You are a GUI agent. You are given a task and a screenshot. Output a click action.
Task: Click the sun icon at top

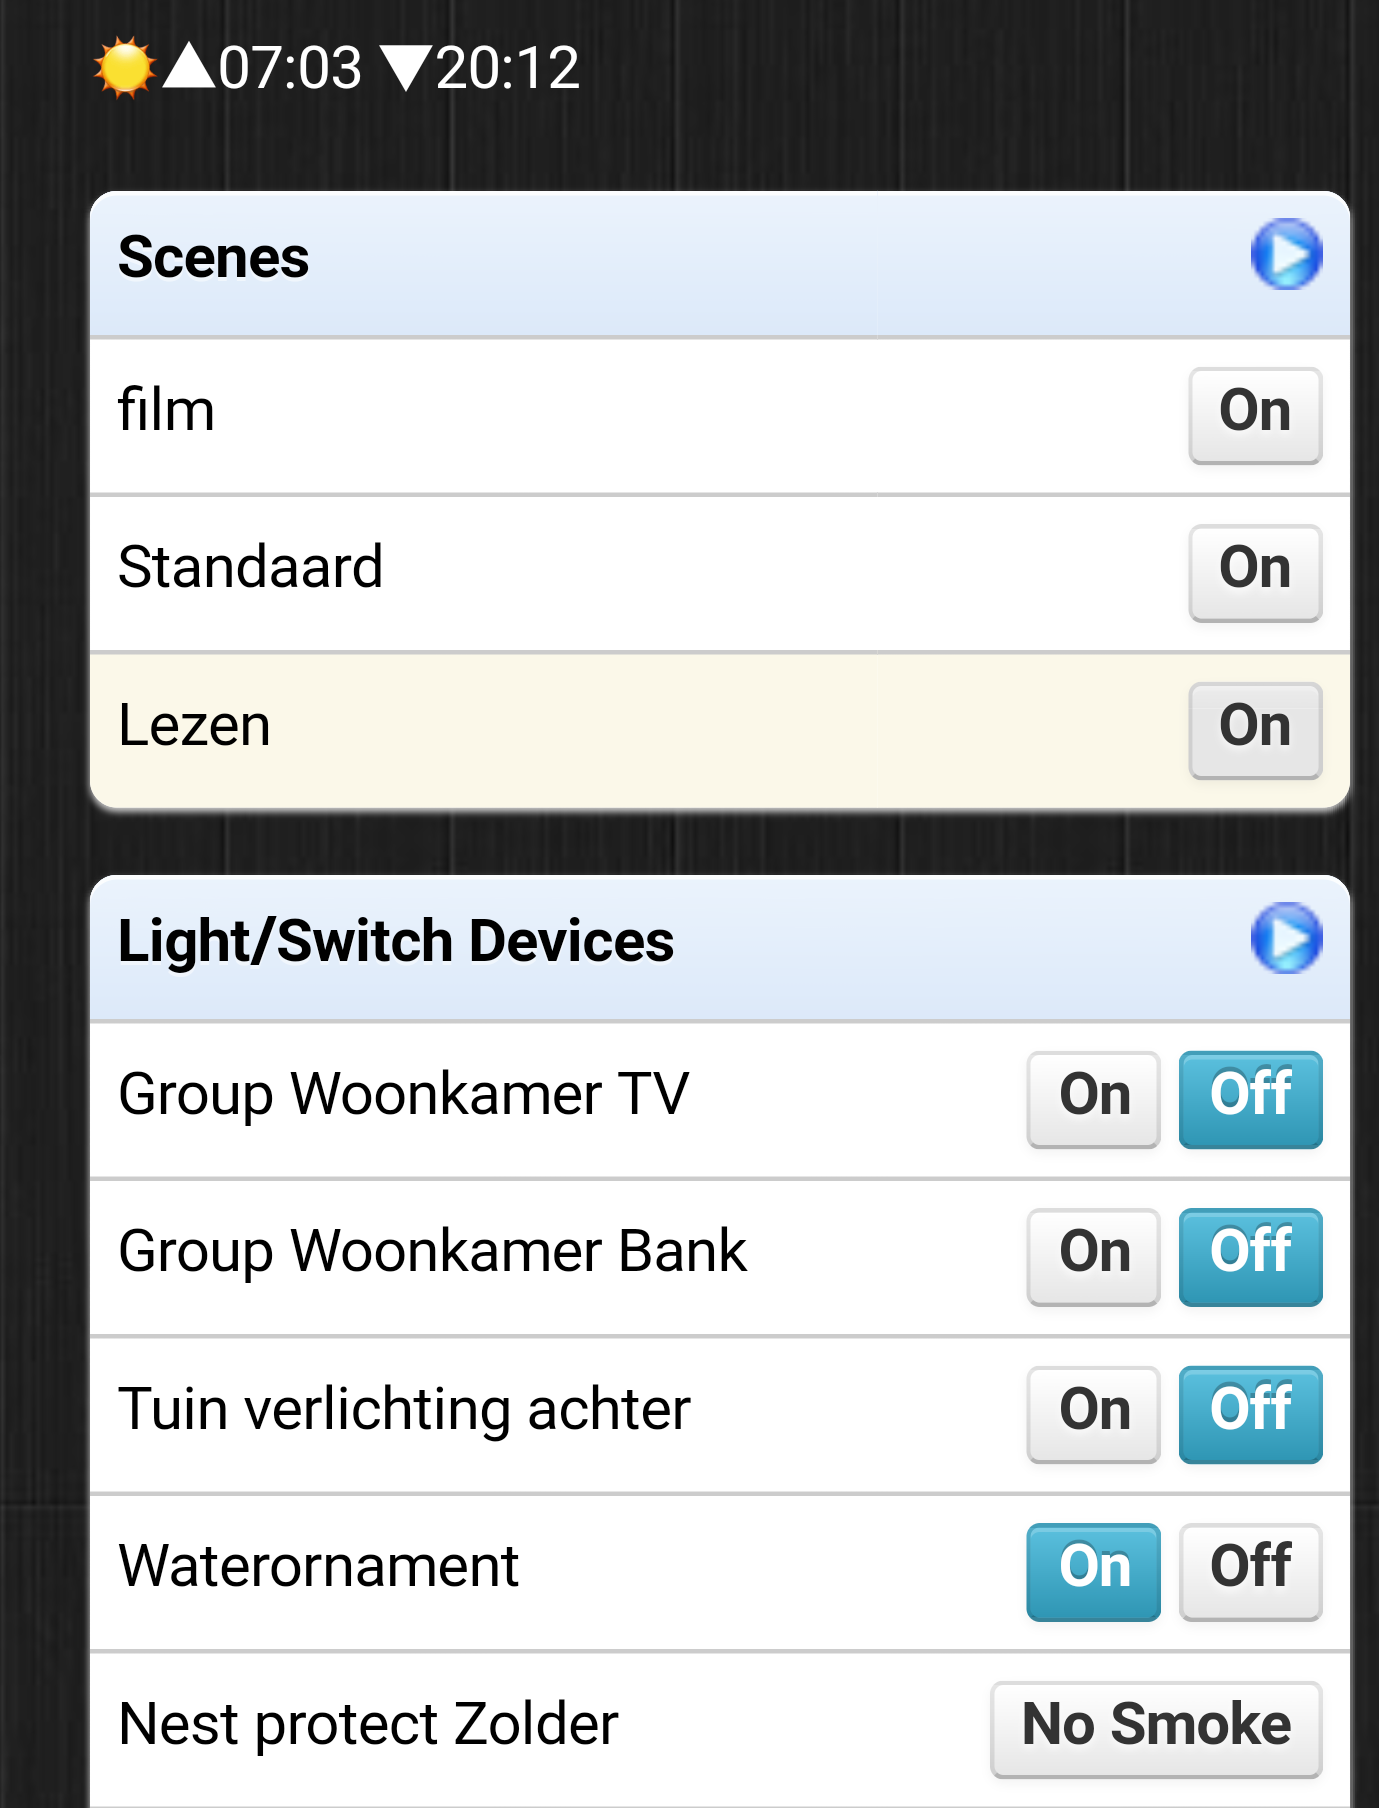pos(124,68)
